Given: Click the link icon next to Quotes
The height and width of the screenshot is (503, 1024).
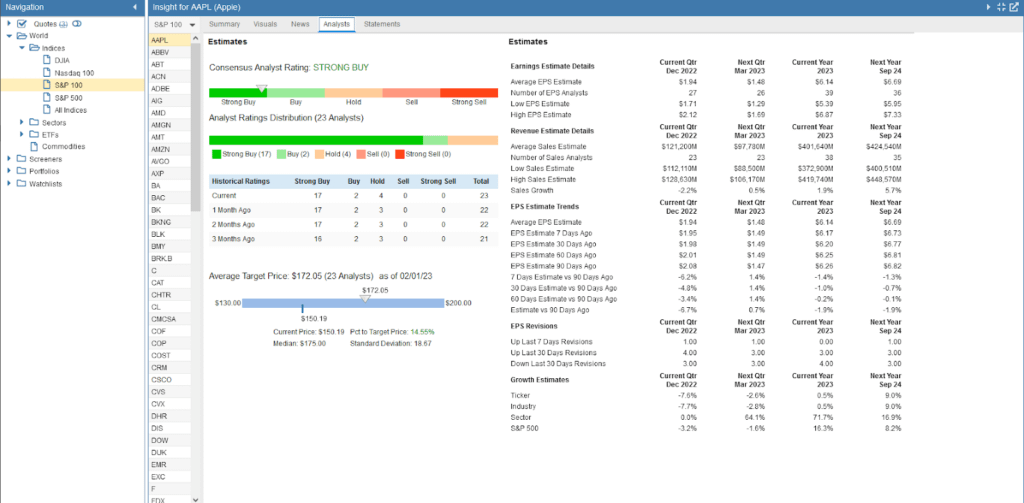Looking at the screenshot, I should tap(76, 24).
